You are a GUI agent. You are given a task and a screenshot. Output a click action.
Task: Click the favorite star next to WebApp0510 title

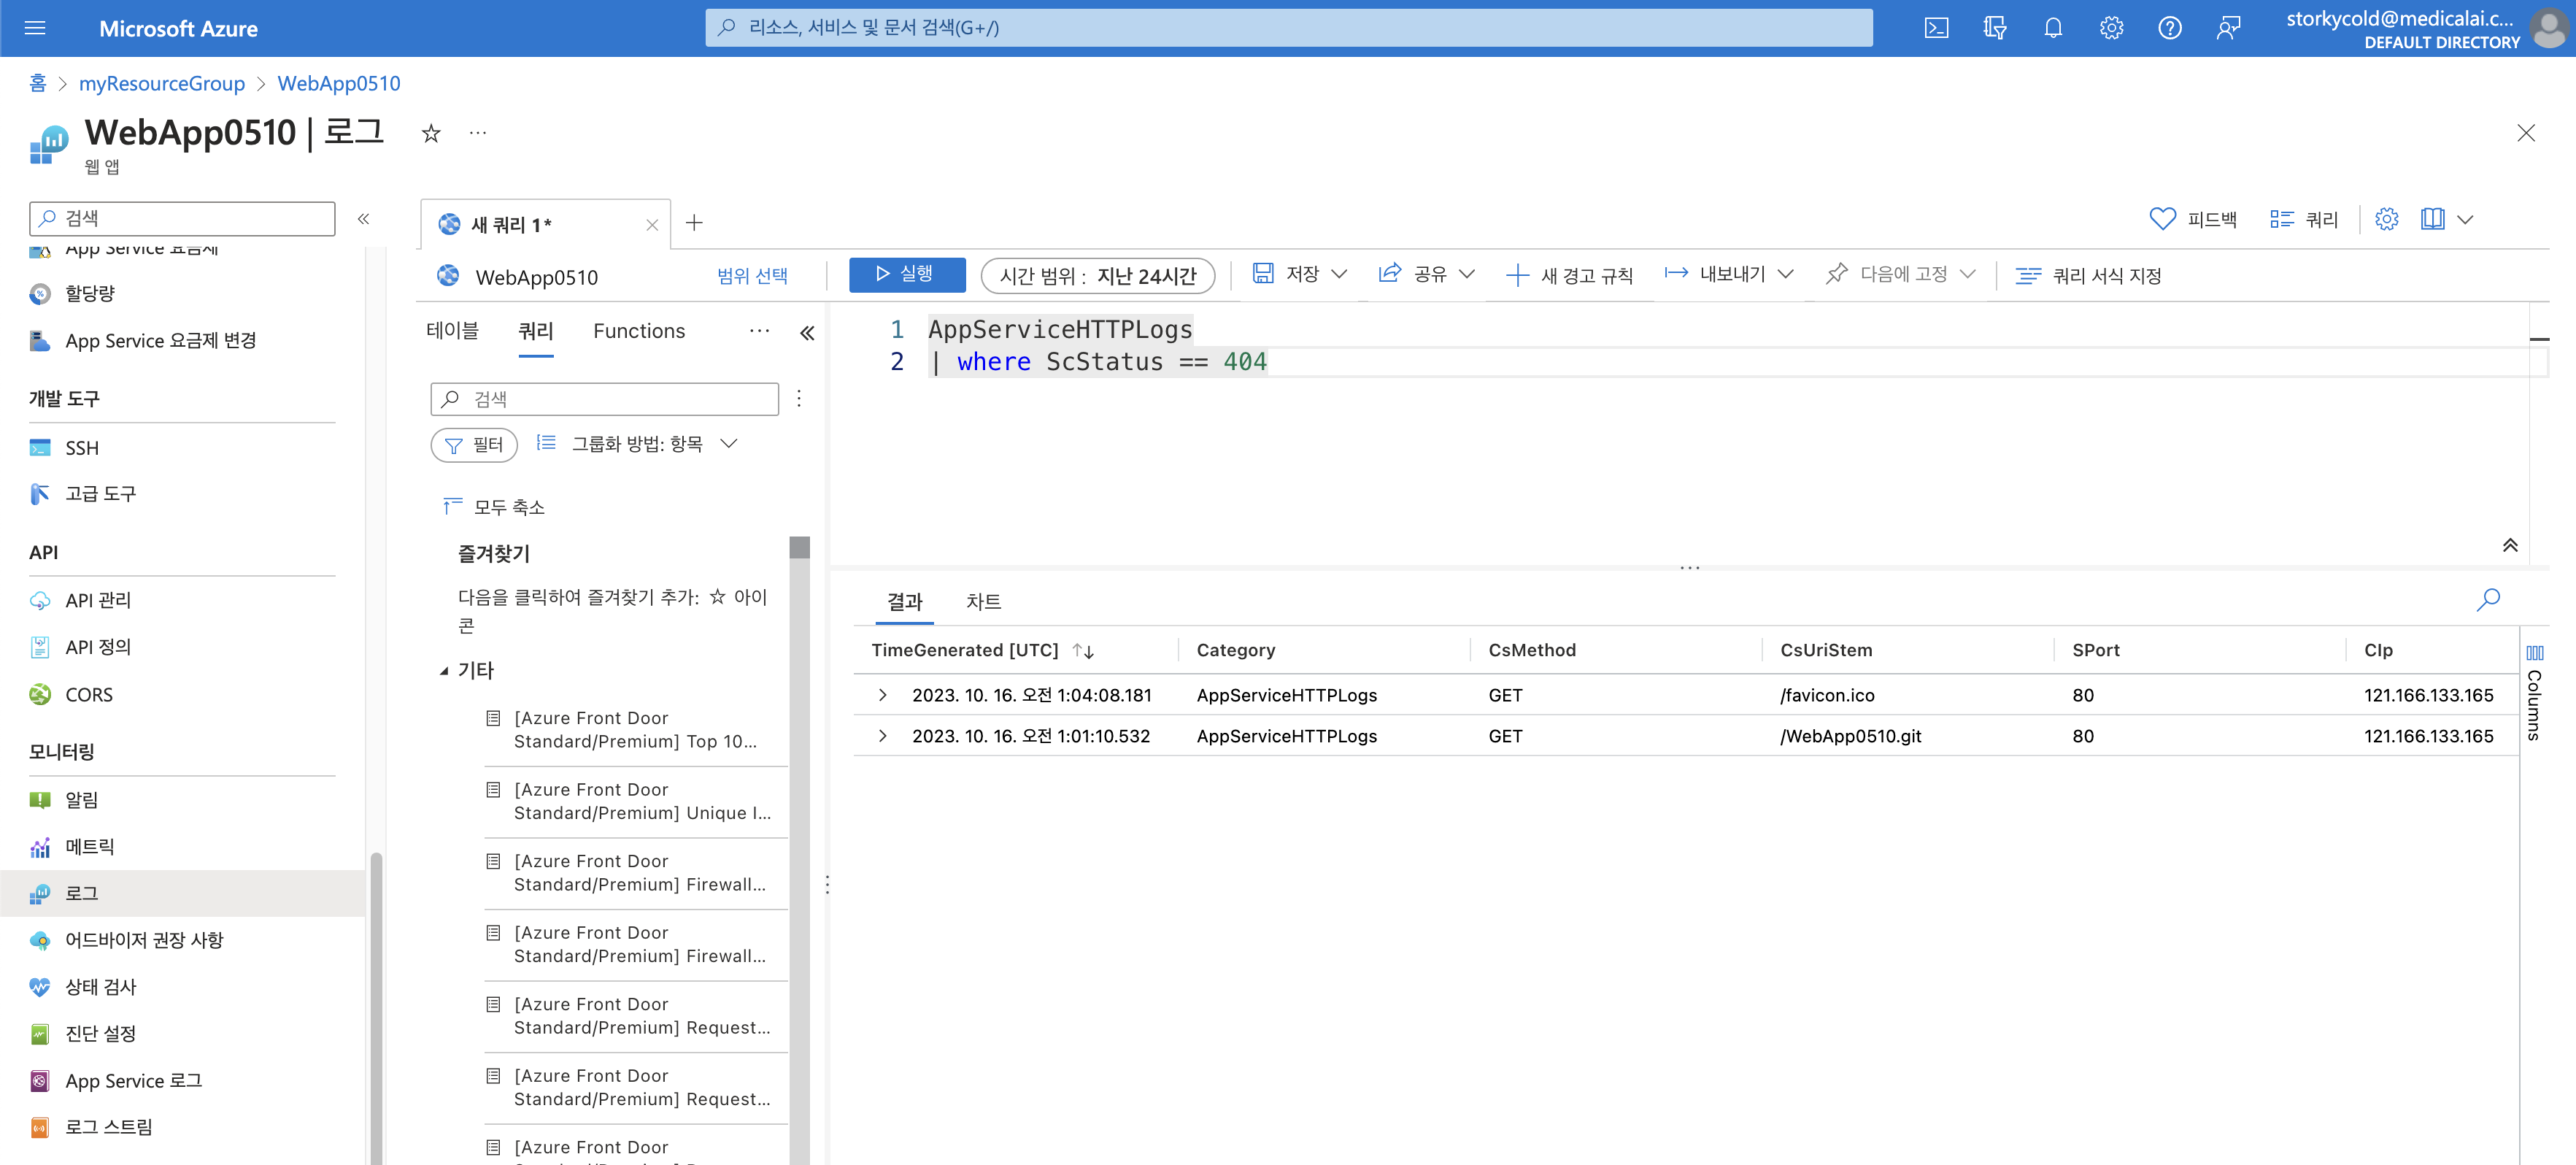431,133
